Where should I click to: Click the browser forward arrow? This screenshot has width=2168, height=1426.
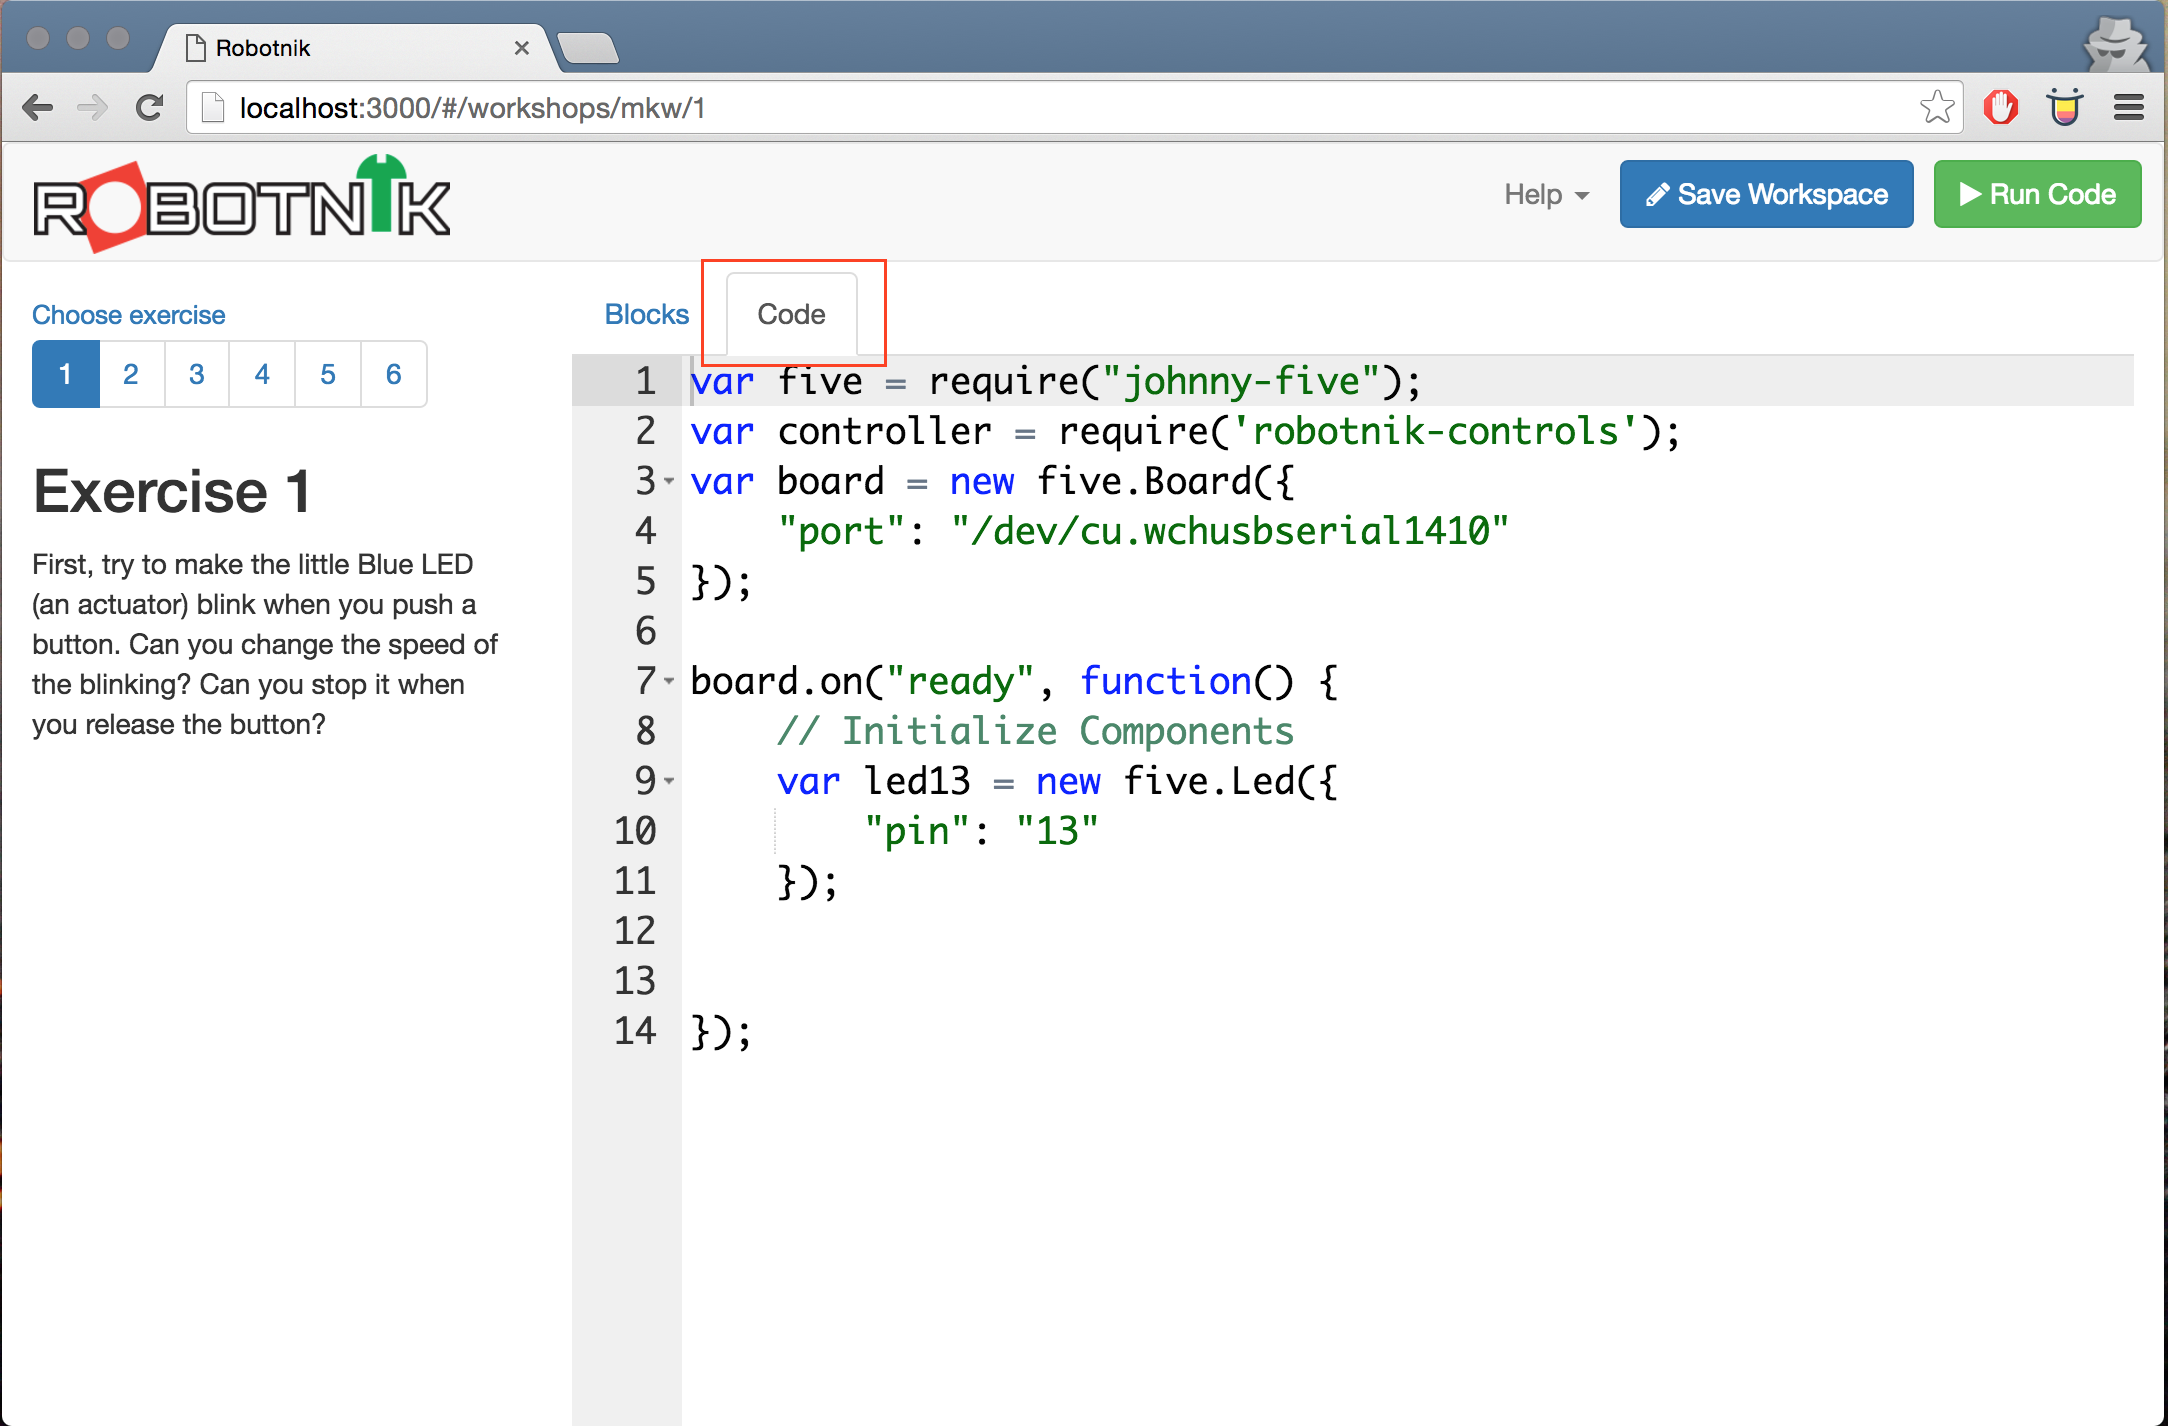click(x=92, y=107)
